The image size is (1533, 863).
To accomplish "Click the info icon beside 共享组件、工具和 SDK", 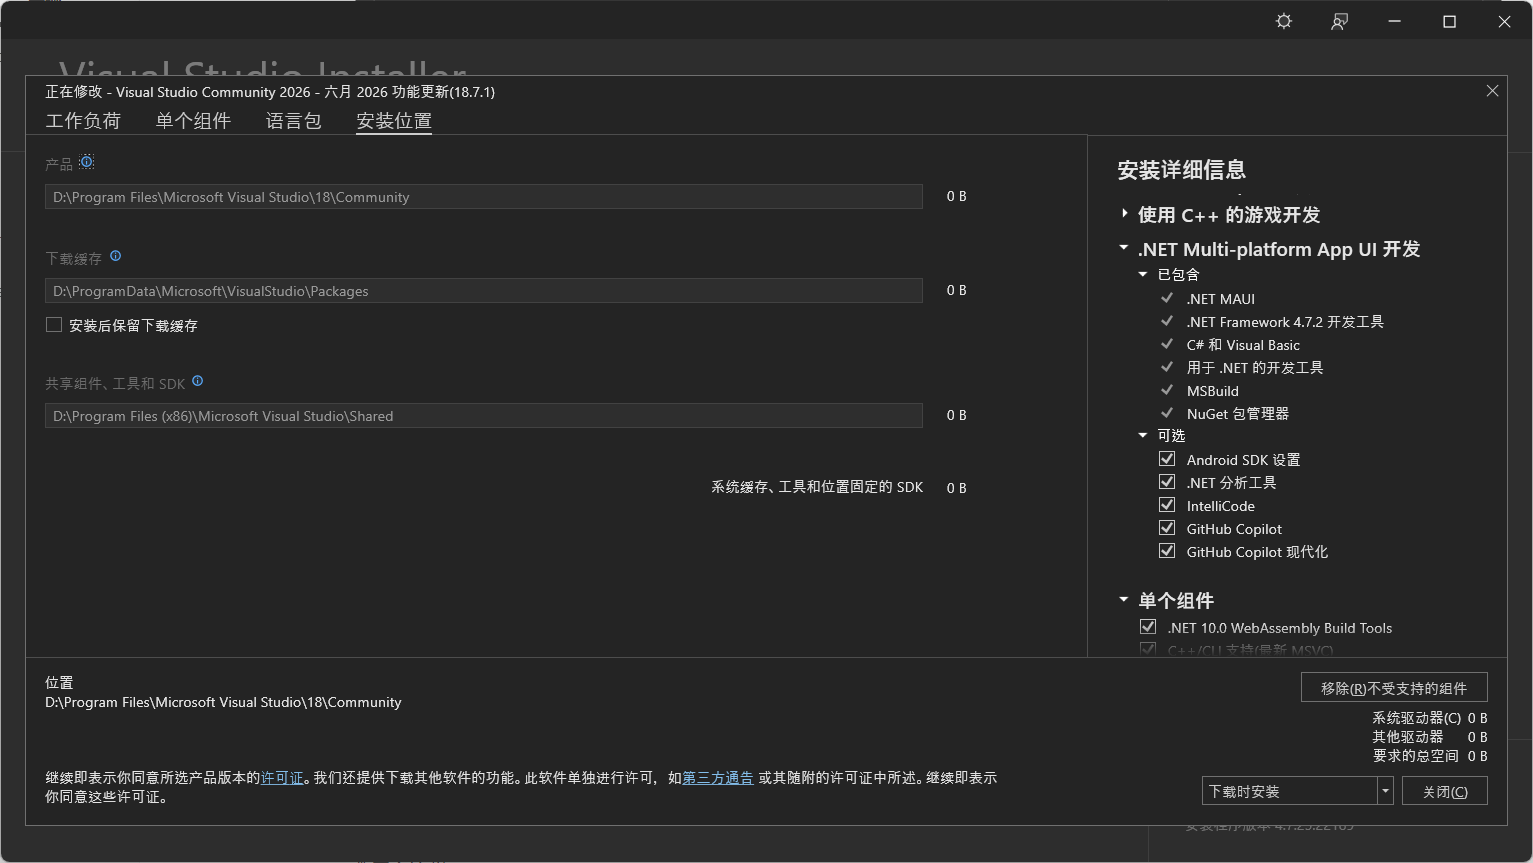I will [x=197, y=381].
